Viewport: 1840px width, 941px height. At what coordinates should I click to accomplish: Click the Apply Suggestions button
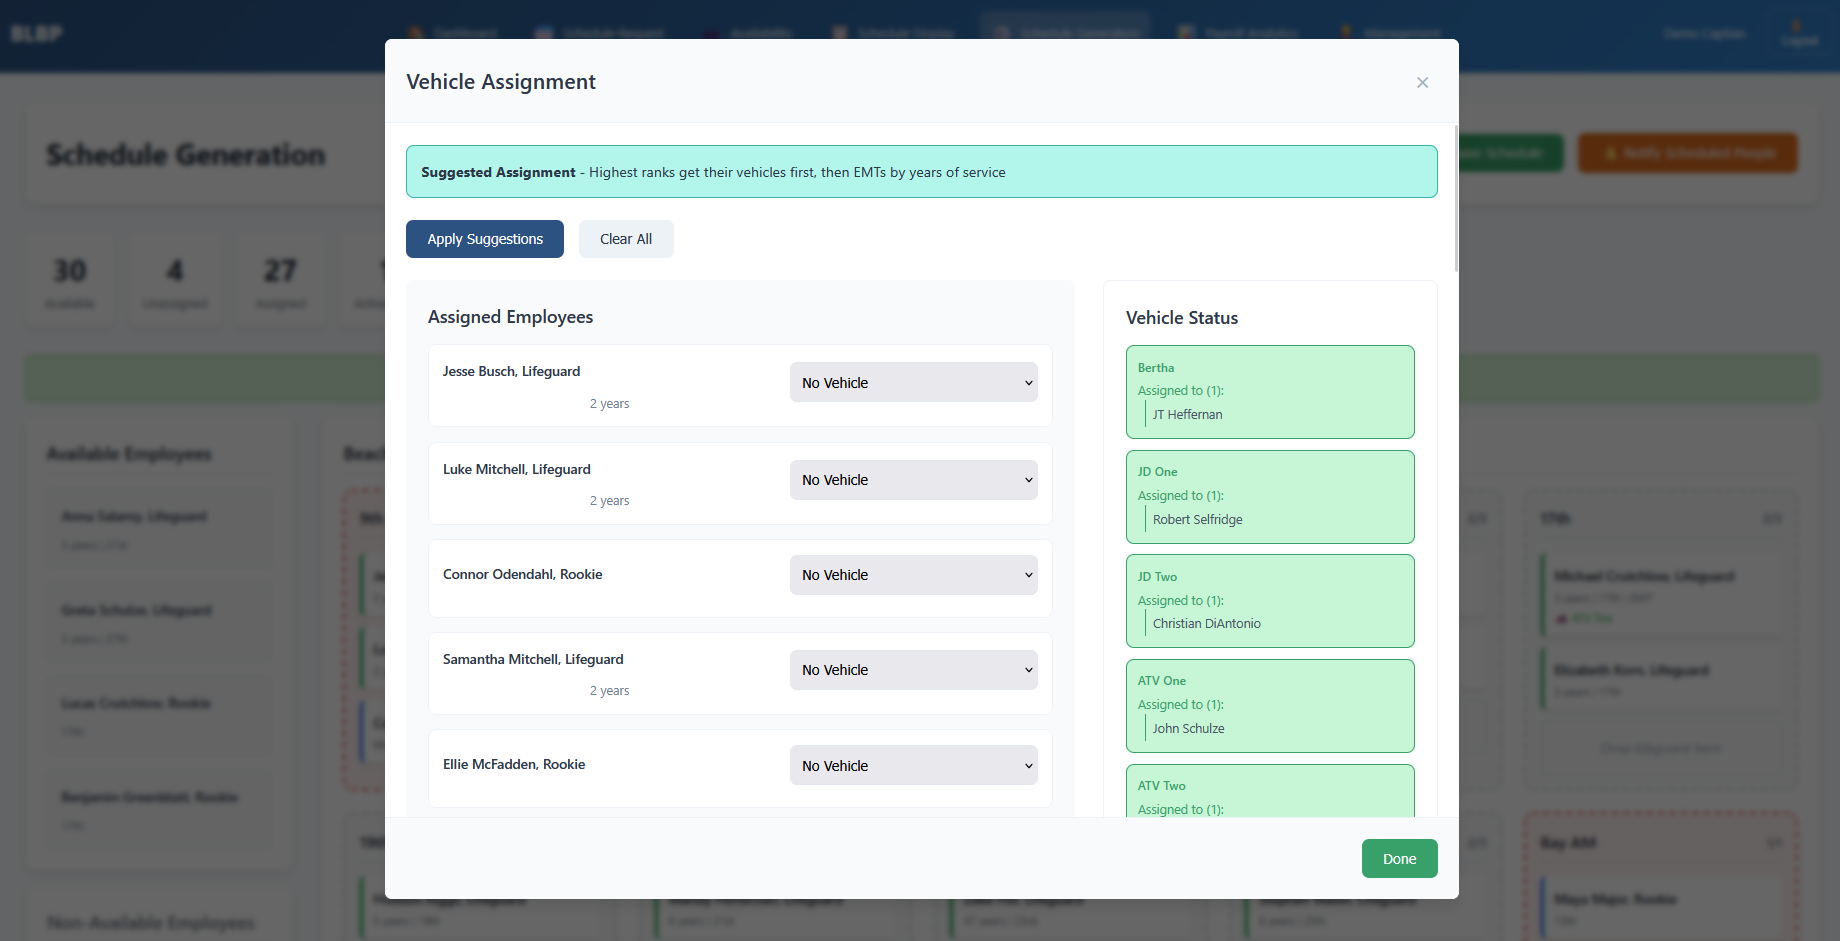point(484,239)
